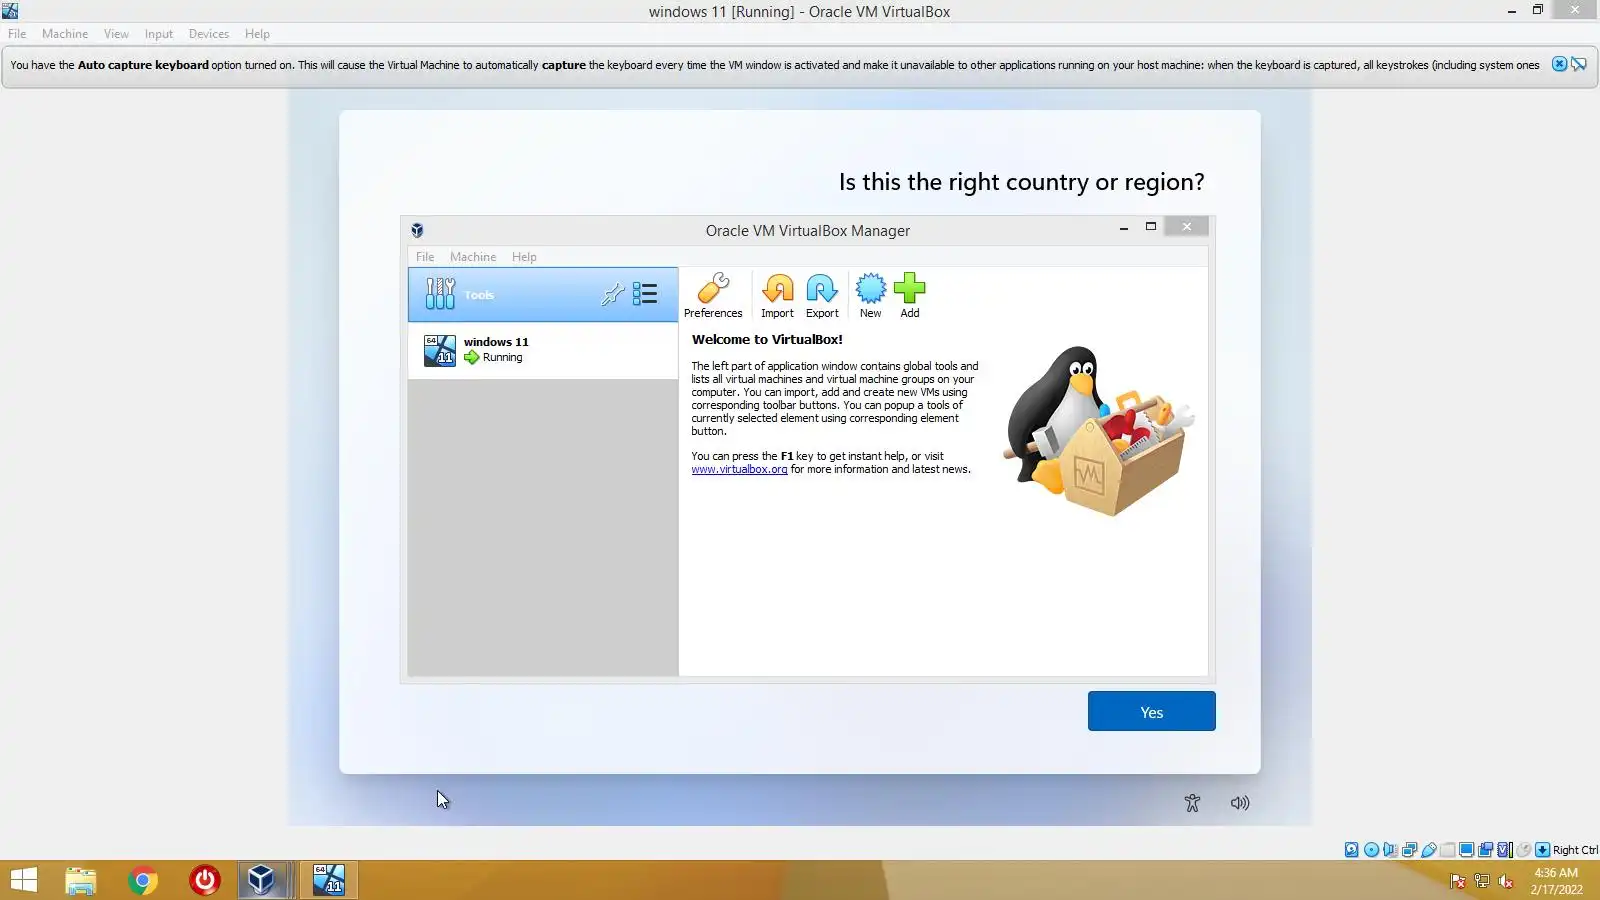Dismiss the auto capture keyboard notification

1559,64
